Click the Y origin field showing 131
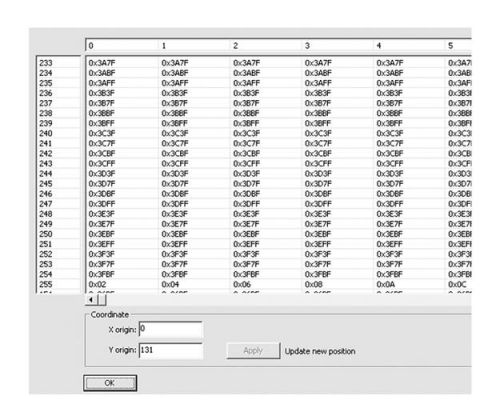 click(x=170, y=351)
